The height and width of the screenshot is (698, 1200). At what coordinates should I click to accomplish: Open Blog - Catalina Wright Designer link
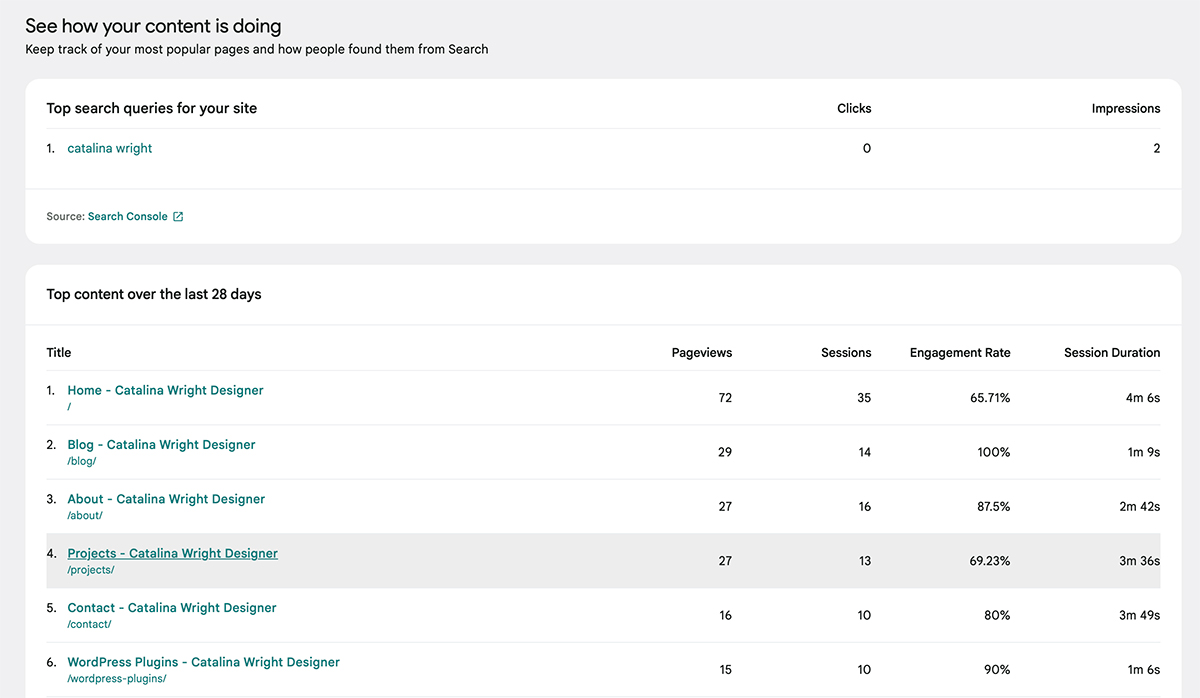[x=161, y=445]
